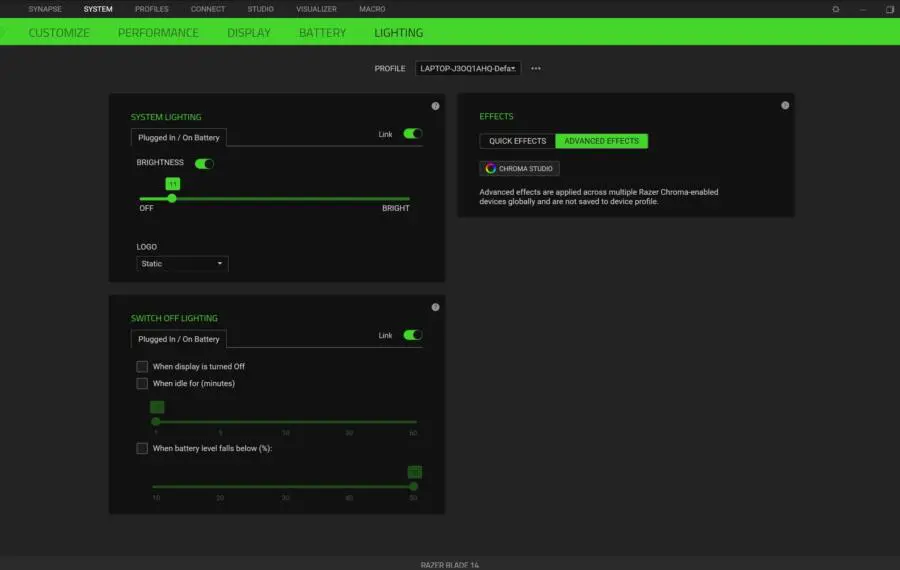This screenshot has width=900, height=570.
Task: Click the LOGO label
Action: tap(146, 247)
